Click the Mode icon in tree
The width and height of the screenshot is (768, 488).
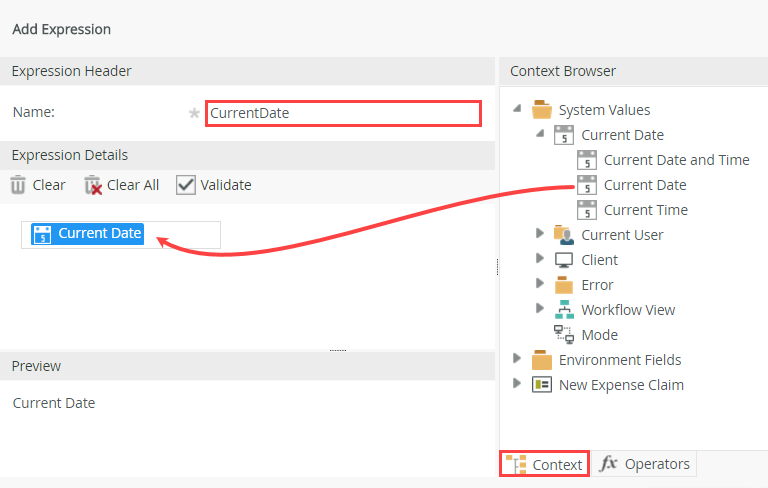pyautogui.click(x=564, y=335)
